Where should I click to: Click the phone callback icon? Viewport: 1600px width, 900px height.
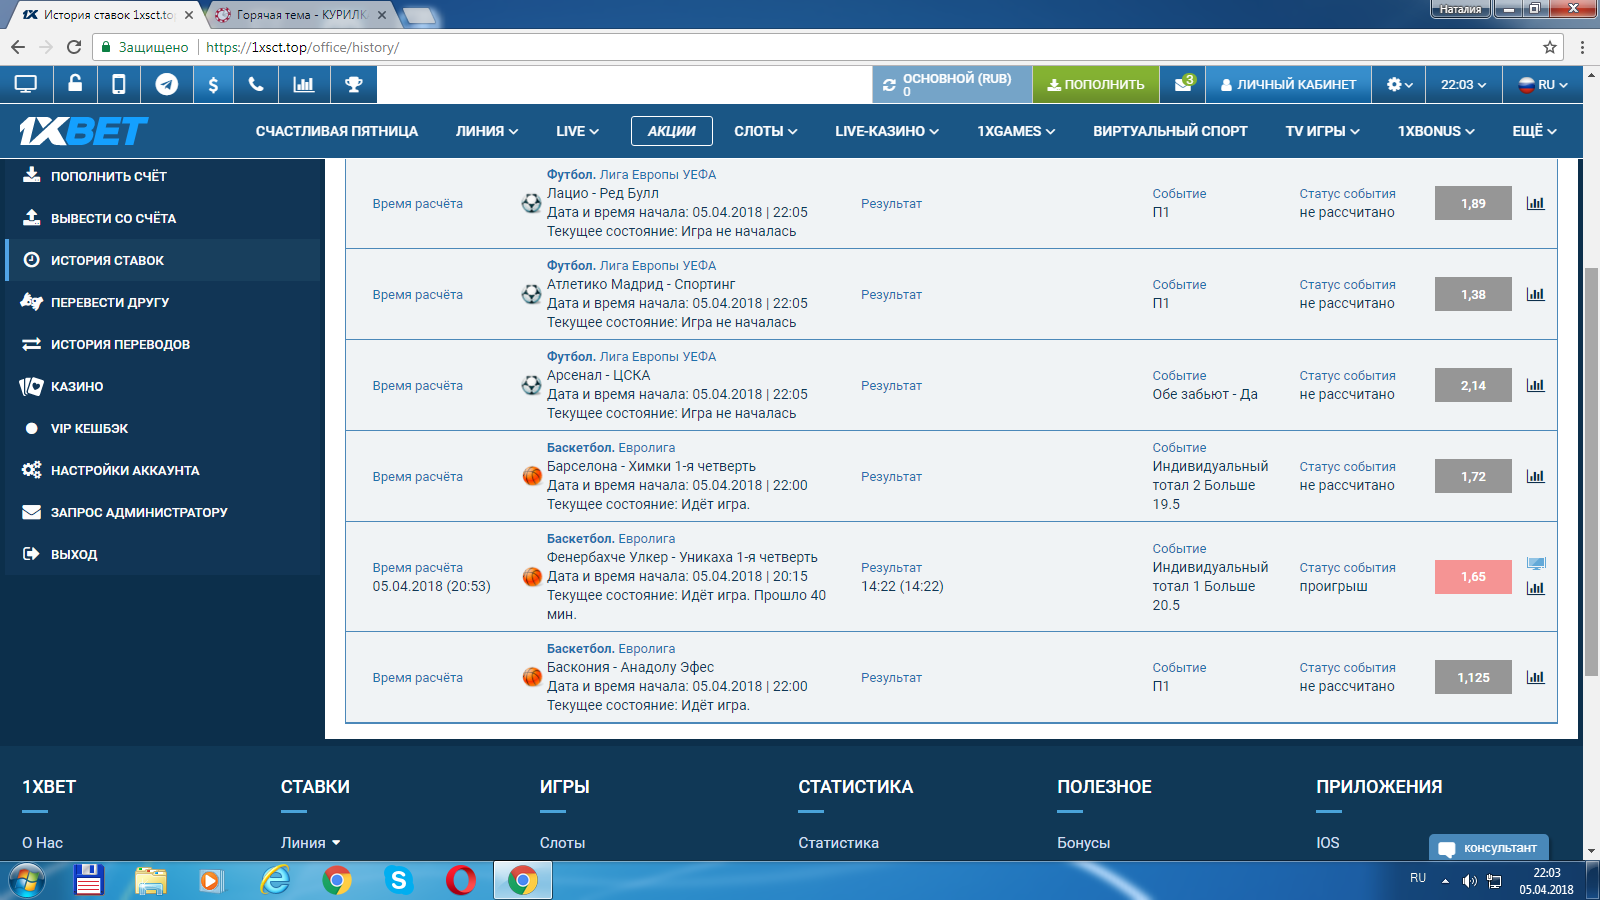coord(256,85)
